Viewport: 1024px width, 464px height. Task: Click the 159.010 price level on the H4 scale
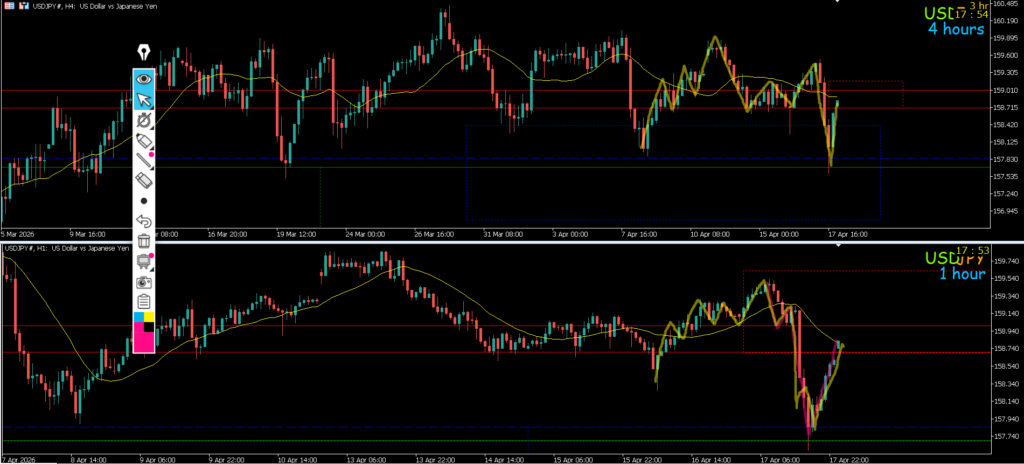pos(1005,90)
